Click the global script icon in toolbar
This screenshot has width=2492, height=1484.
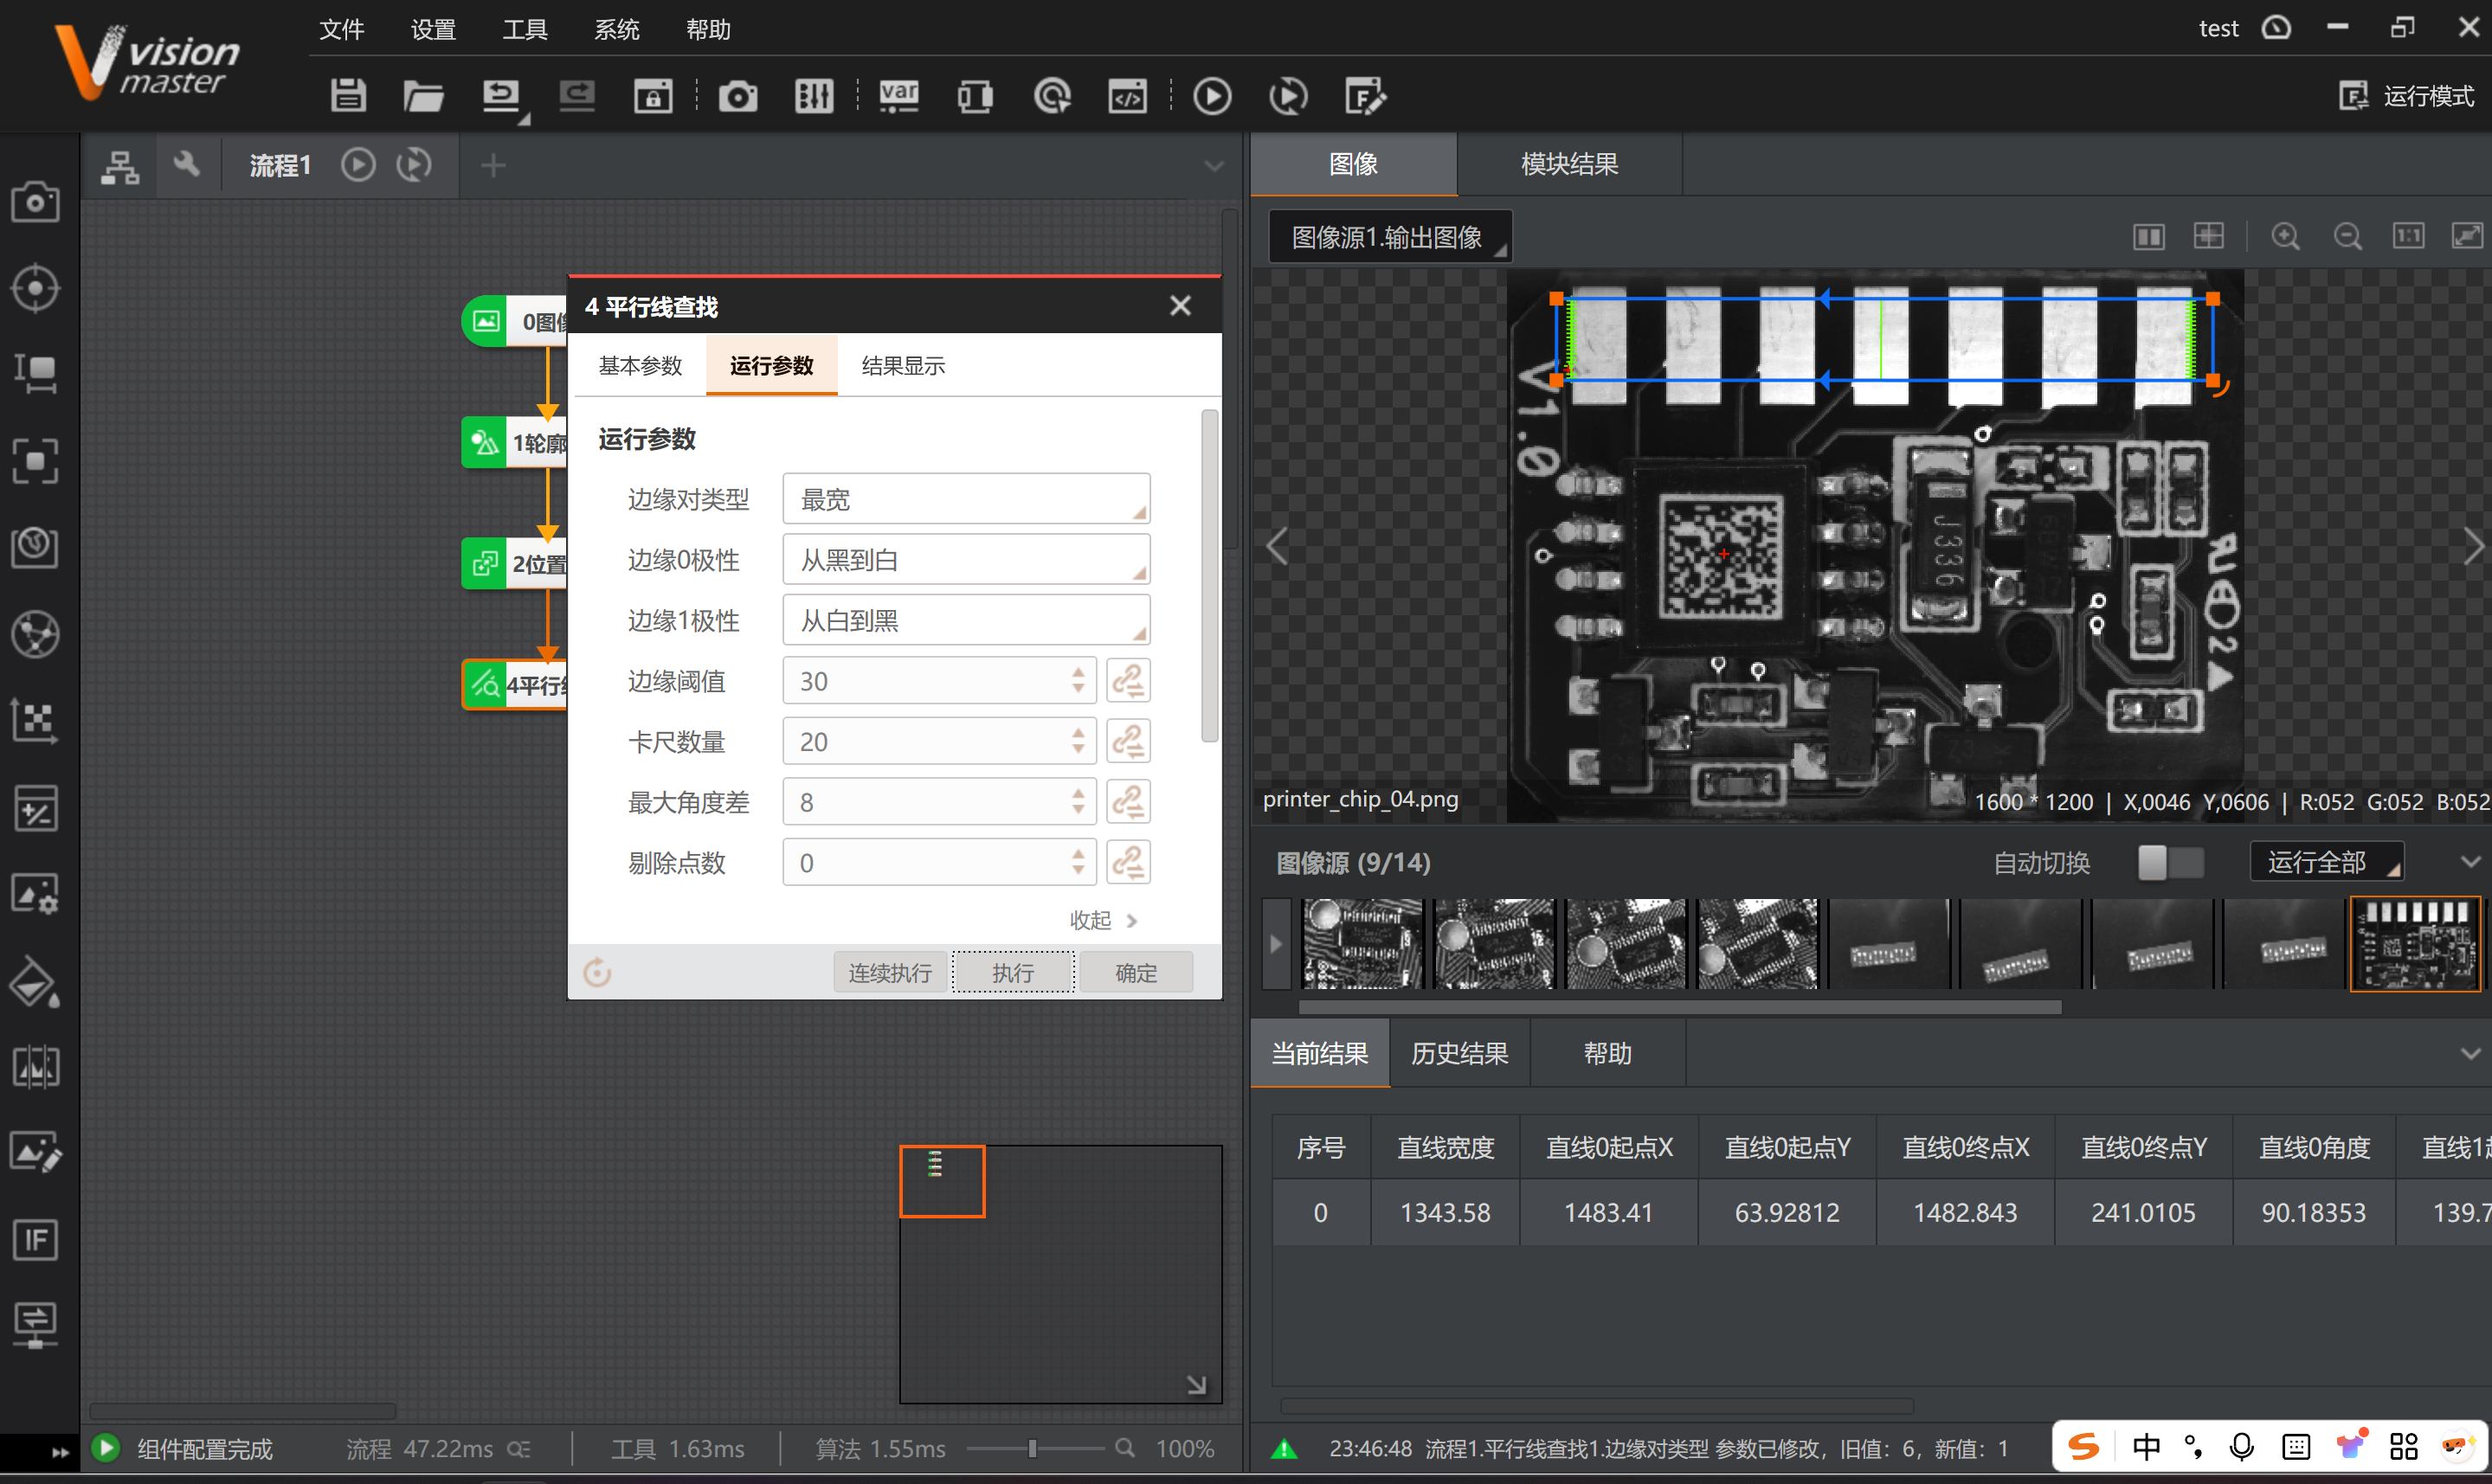(x=1127, y=96)
